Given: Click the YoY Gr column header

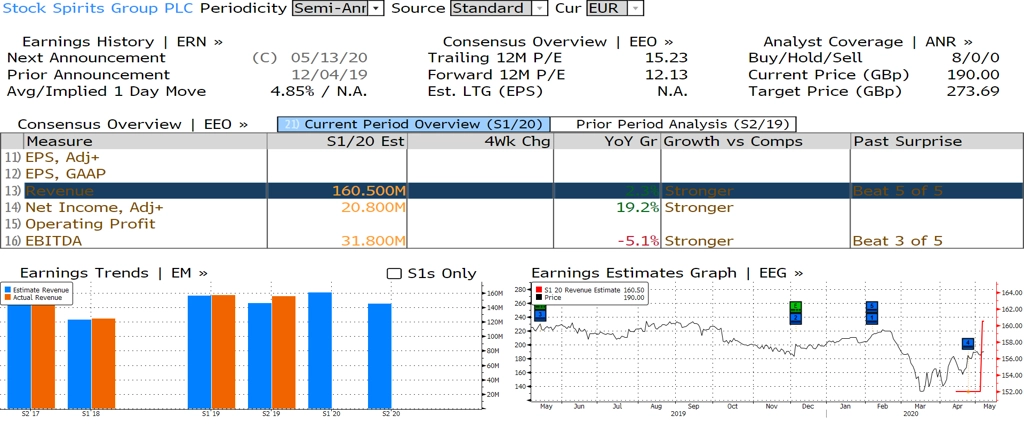Looking at the screenshot, I should click(x=607, y=141).
